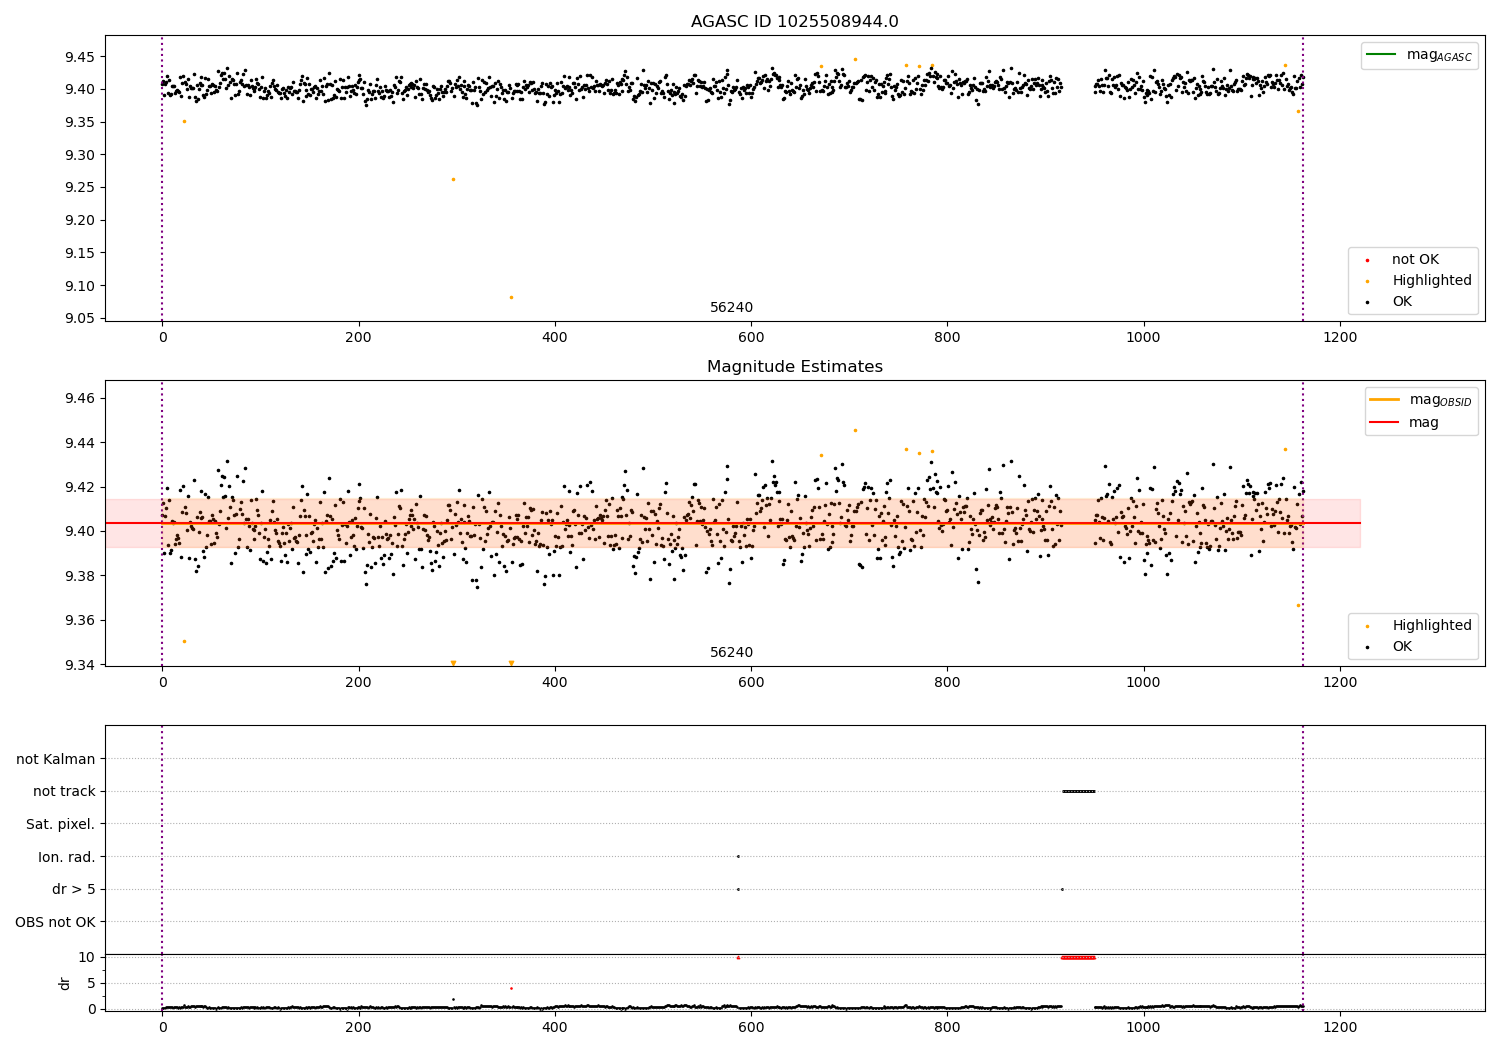
Task: Click the 'dr > 5' axis label
Action: [x=74, y=890]
